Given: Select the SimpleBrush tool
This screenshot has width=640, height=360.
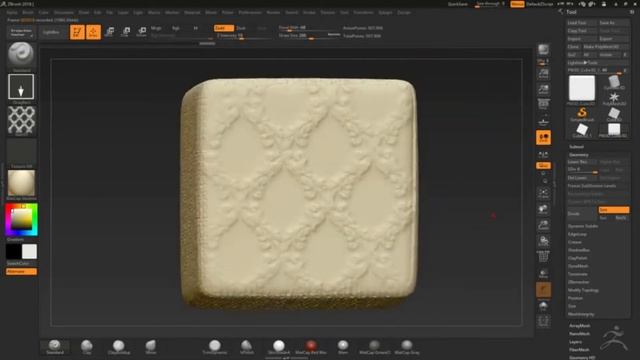Looking at the screenshot, I should tap(582, 113).
